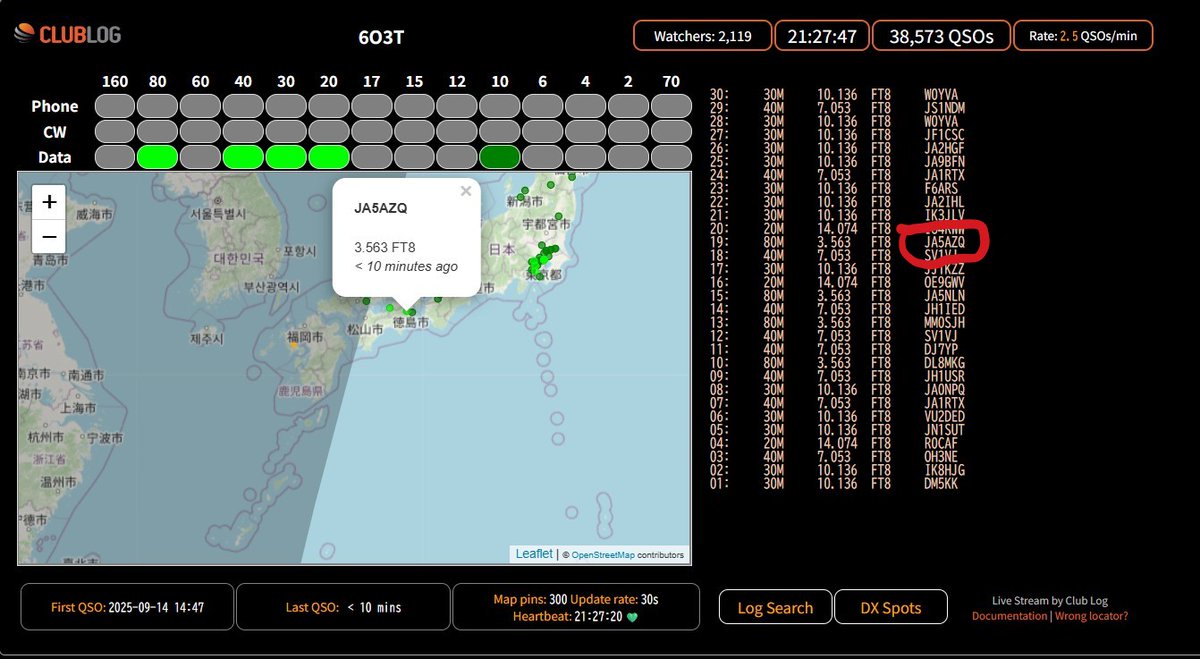Open the Documentation link
This screenshot has height=659, width=1200.
(1009, 616)
